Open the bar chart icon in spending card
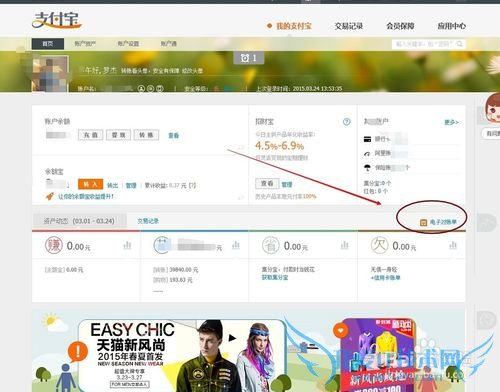 tap(236, 246)
